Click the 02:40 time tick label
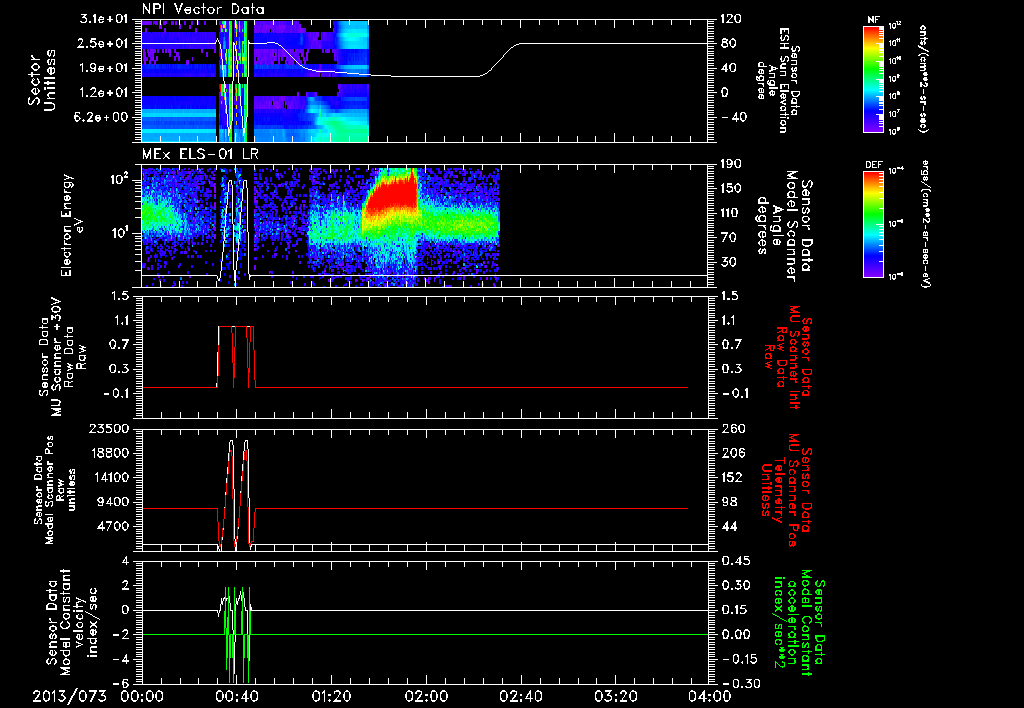This screenshot has width=1024, height=708. click(520, 697)
